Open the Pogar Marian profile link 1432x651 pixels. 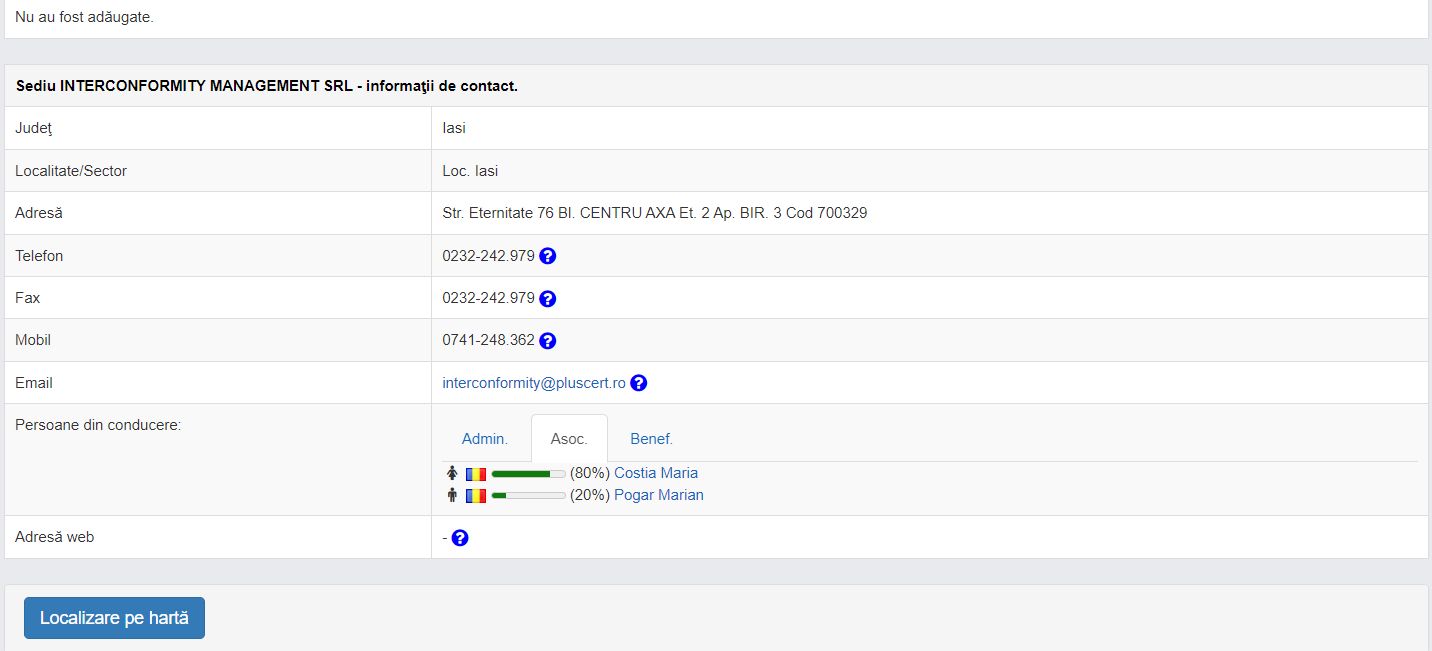pos(659,495)
